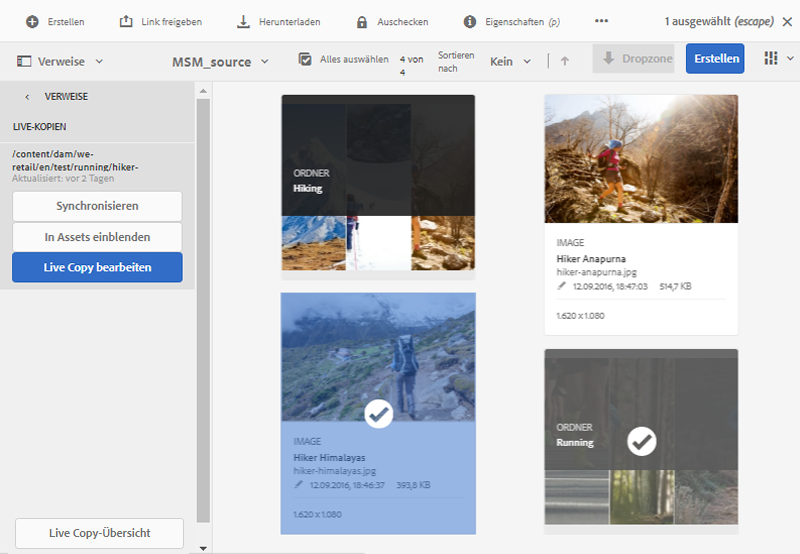Viewport: 800px width, 554px height.
Task: Click the 393,8 KB file size text
Action: pos(413,485)
